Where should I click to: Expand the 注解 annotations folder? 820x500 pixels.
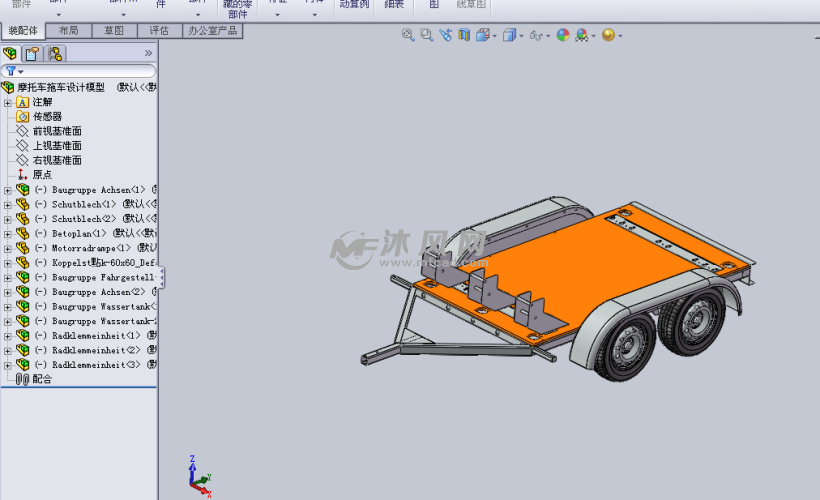(8, 102)
